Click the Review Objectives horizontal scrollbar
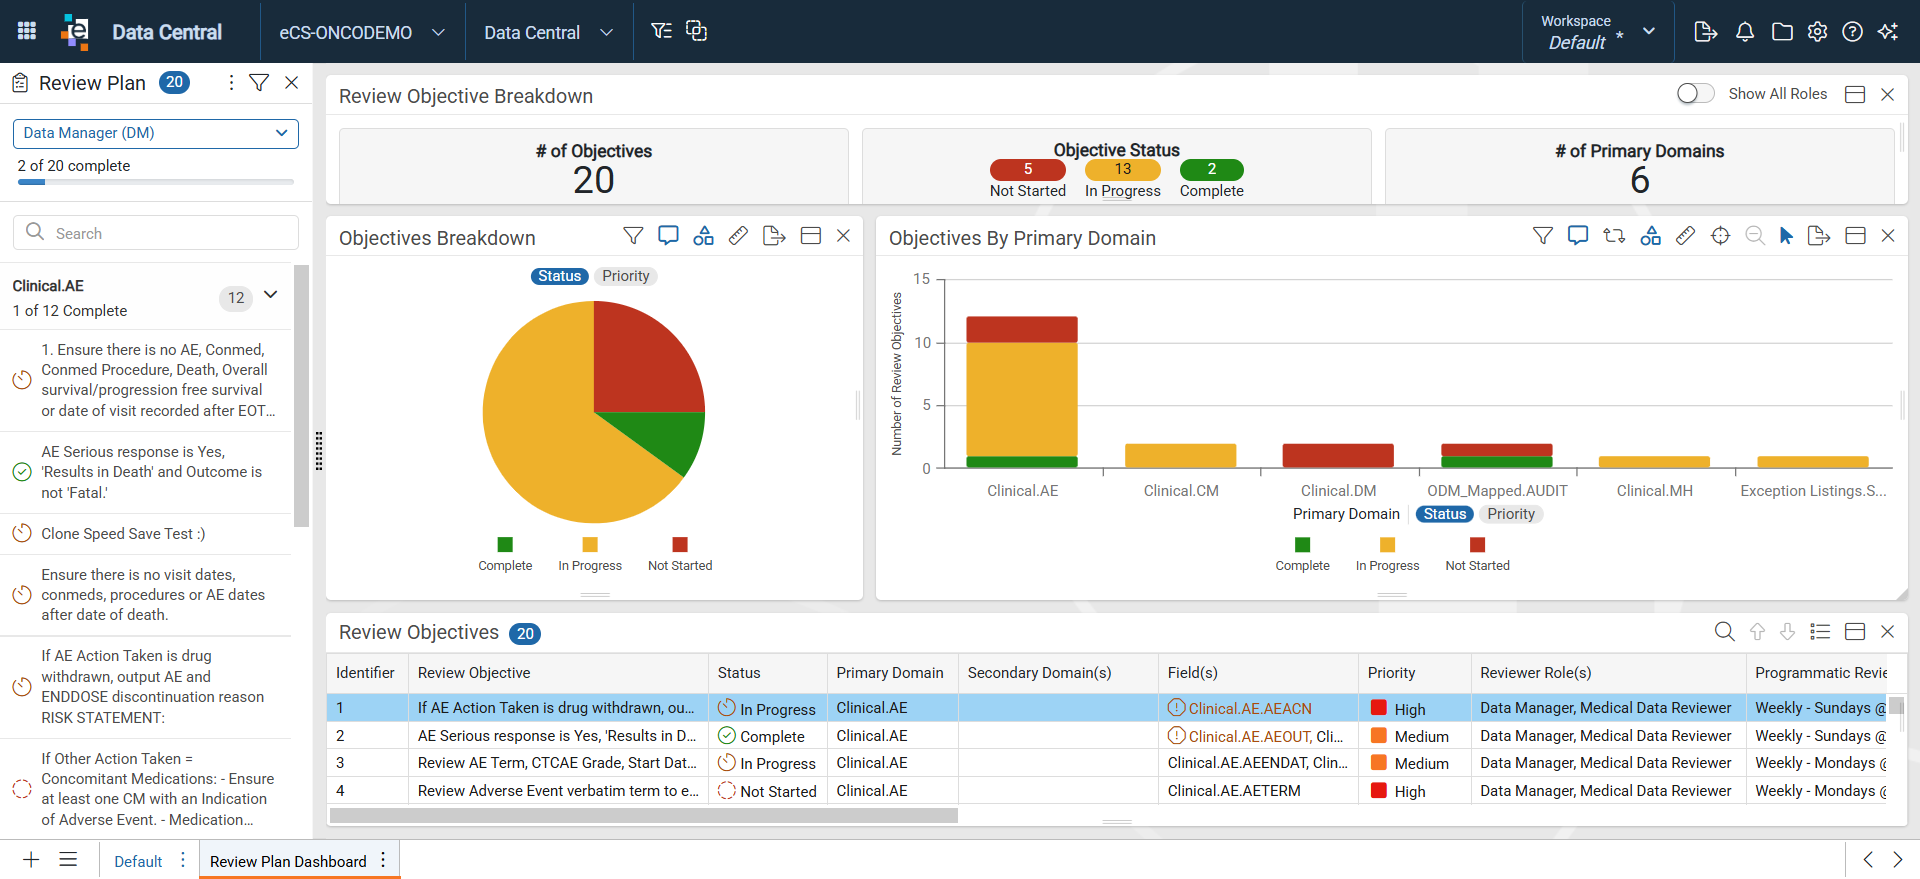 (x=644, y=815)
